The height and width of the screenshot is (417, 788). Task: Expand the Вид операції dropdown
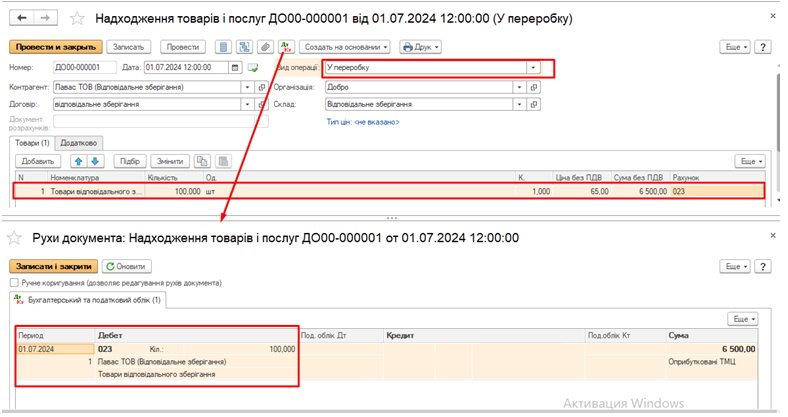(x=534, y=67)
